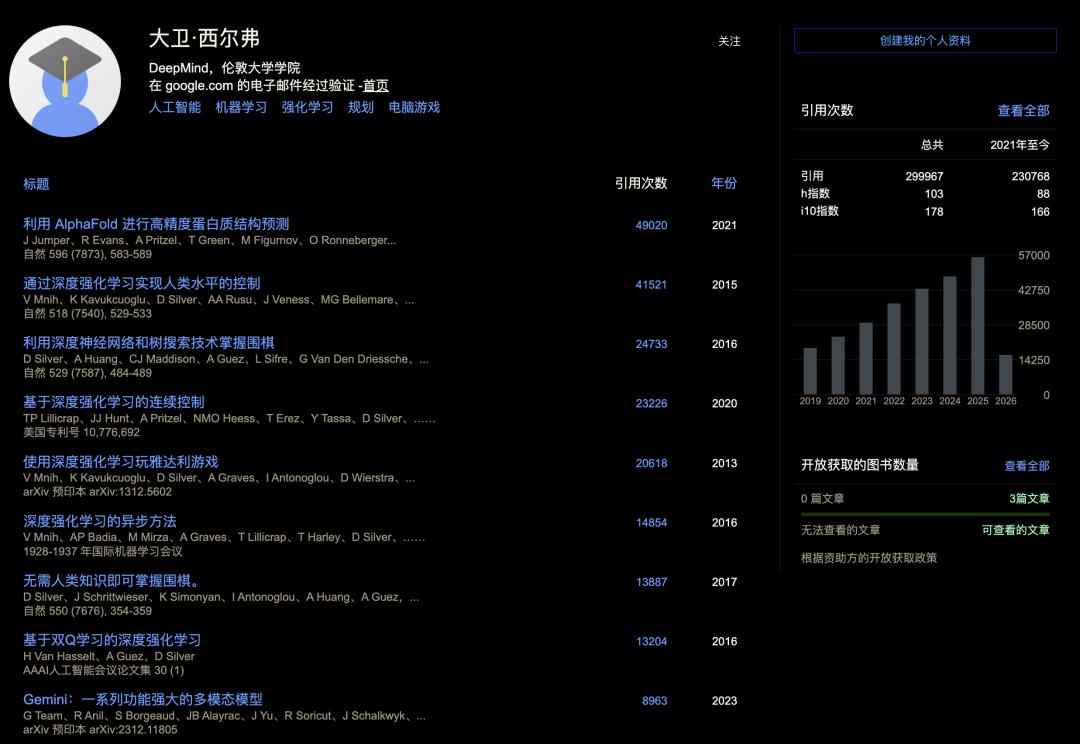Open 无需人类知识即可掌握围棋 article
Screen dimensions: 1080x744
(x=112, y=581)
